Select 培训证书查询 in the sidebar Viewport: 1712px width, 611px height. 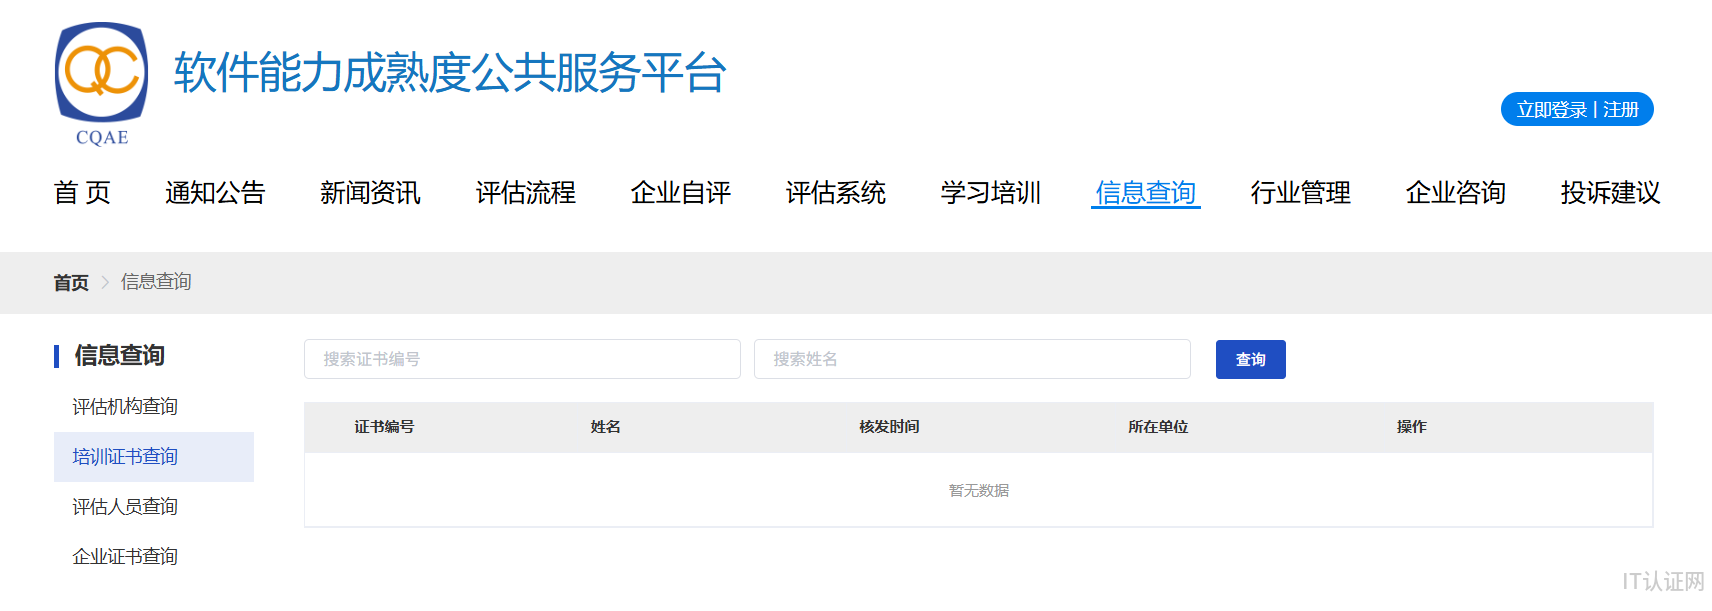click(x=125, y=457)
